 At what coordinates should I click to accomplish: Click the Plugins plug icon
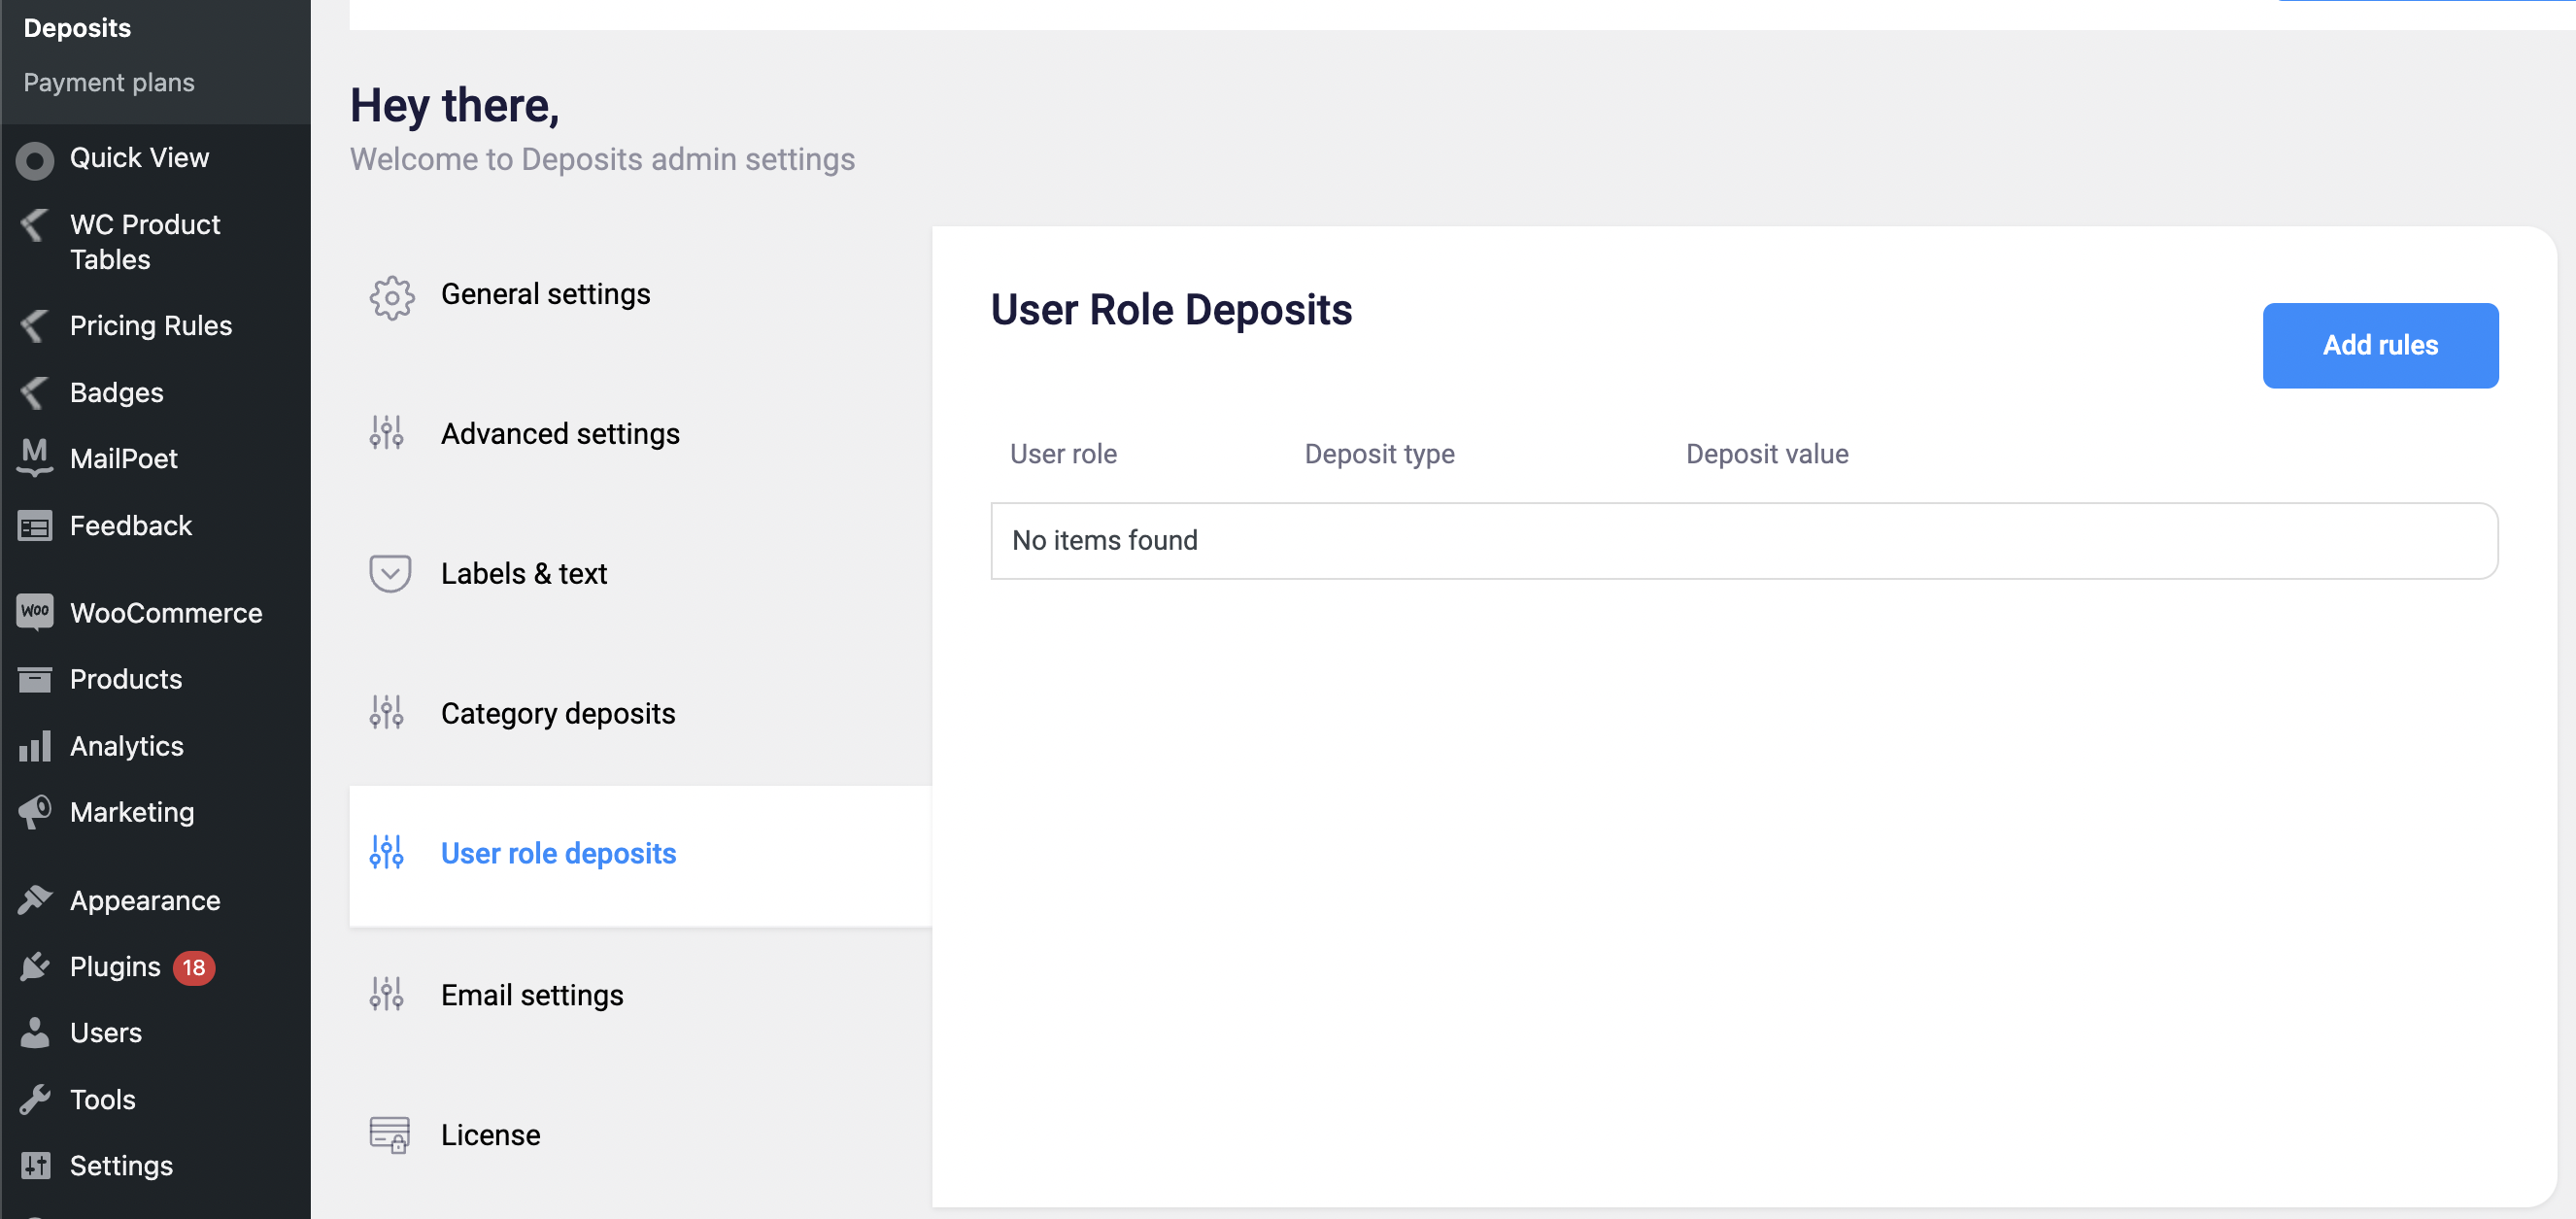click(35, 966)
